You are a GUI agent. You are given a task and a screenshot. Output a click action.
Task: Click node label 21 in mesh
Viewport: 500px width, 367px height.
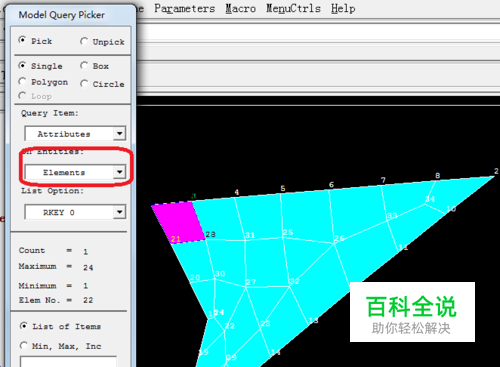pos(176,239)
